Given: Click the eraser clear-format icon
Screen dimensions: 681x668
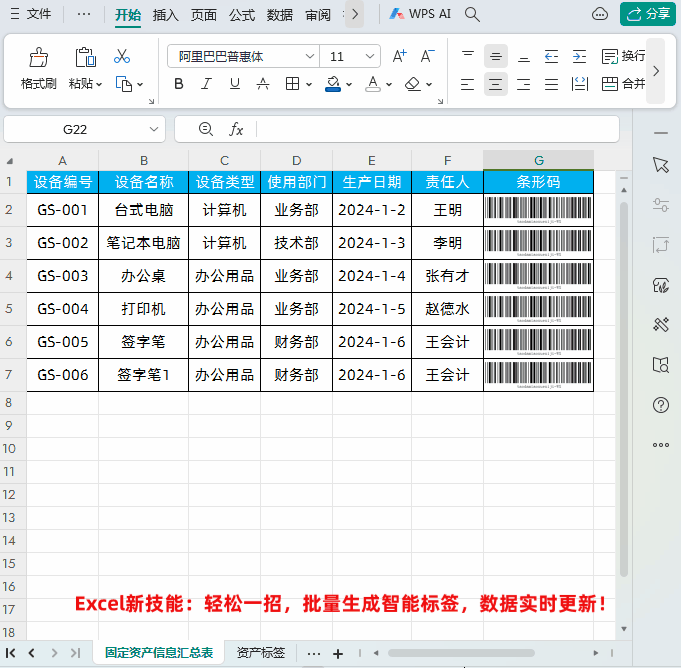Looking at the screenshot, I should pos(413,83).
